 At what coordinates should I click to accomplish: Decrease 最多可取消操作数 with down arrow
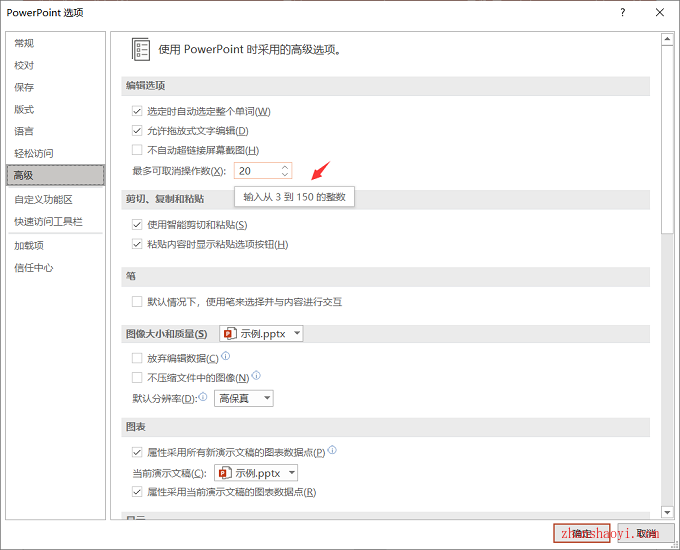pos(285,174)
